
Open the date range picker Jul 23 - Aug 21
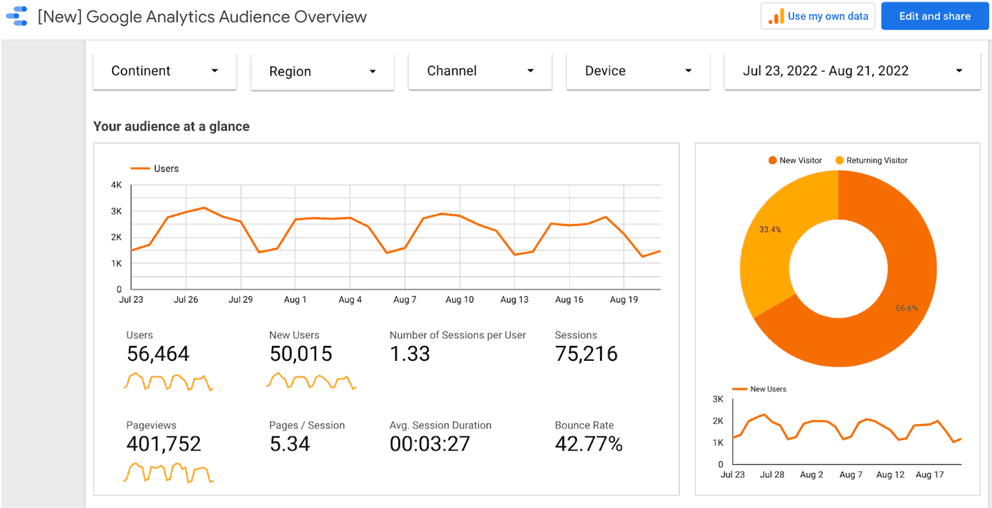(852, 71)
